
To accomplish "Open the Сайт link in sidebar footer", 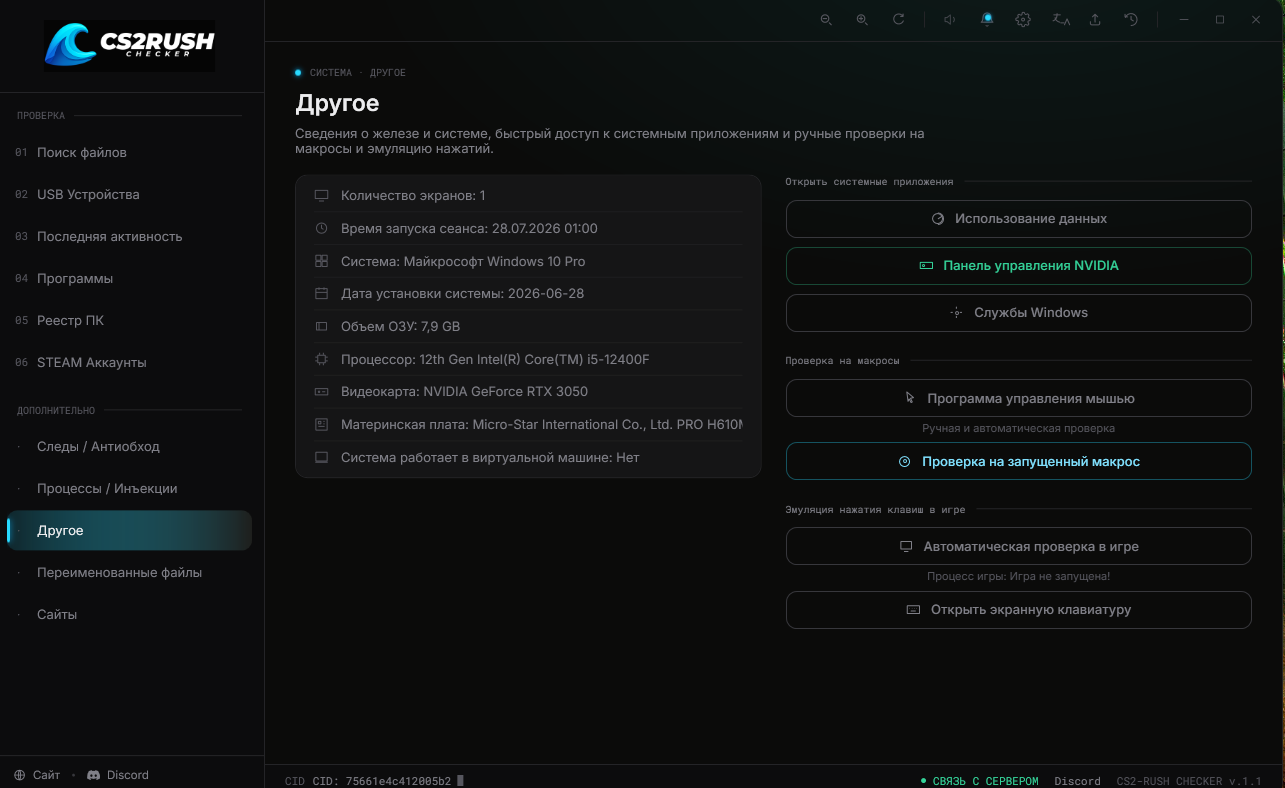I will (x=37, y=775).
